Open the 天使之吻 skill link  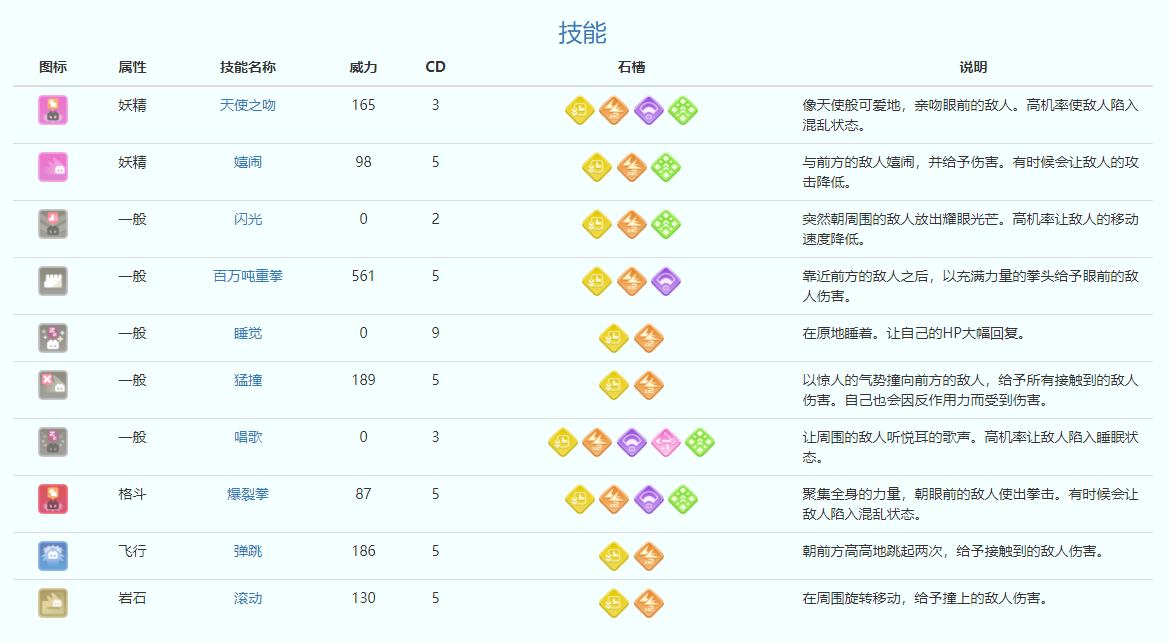248,105
